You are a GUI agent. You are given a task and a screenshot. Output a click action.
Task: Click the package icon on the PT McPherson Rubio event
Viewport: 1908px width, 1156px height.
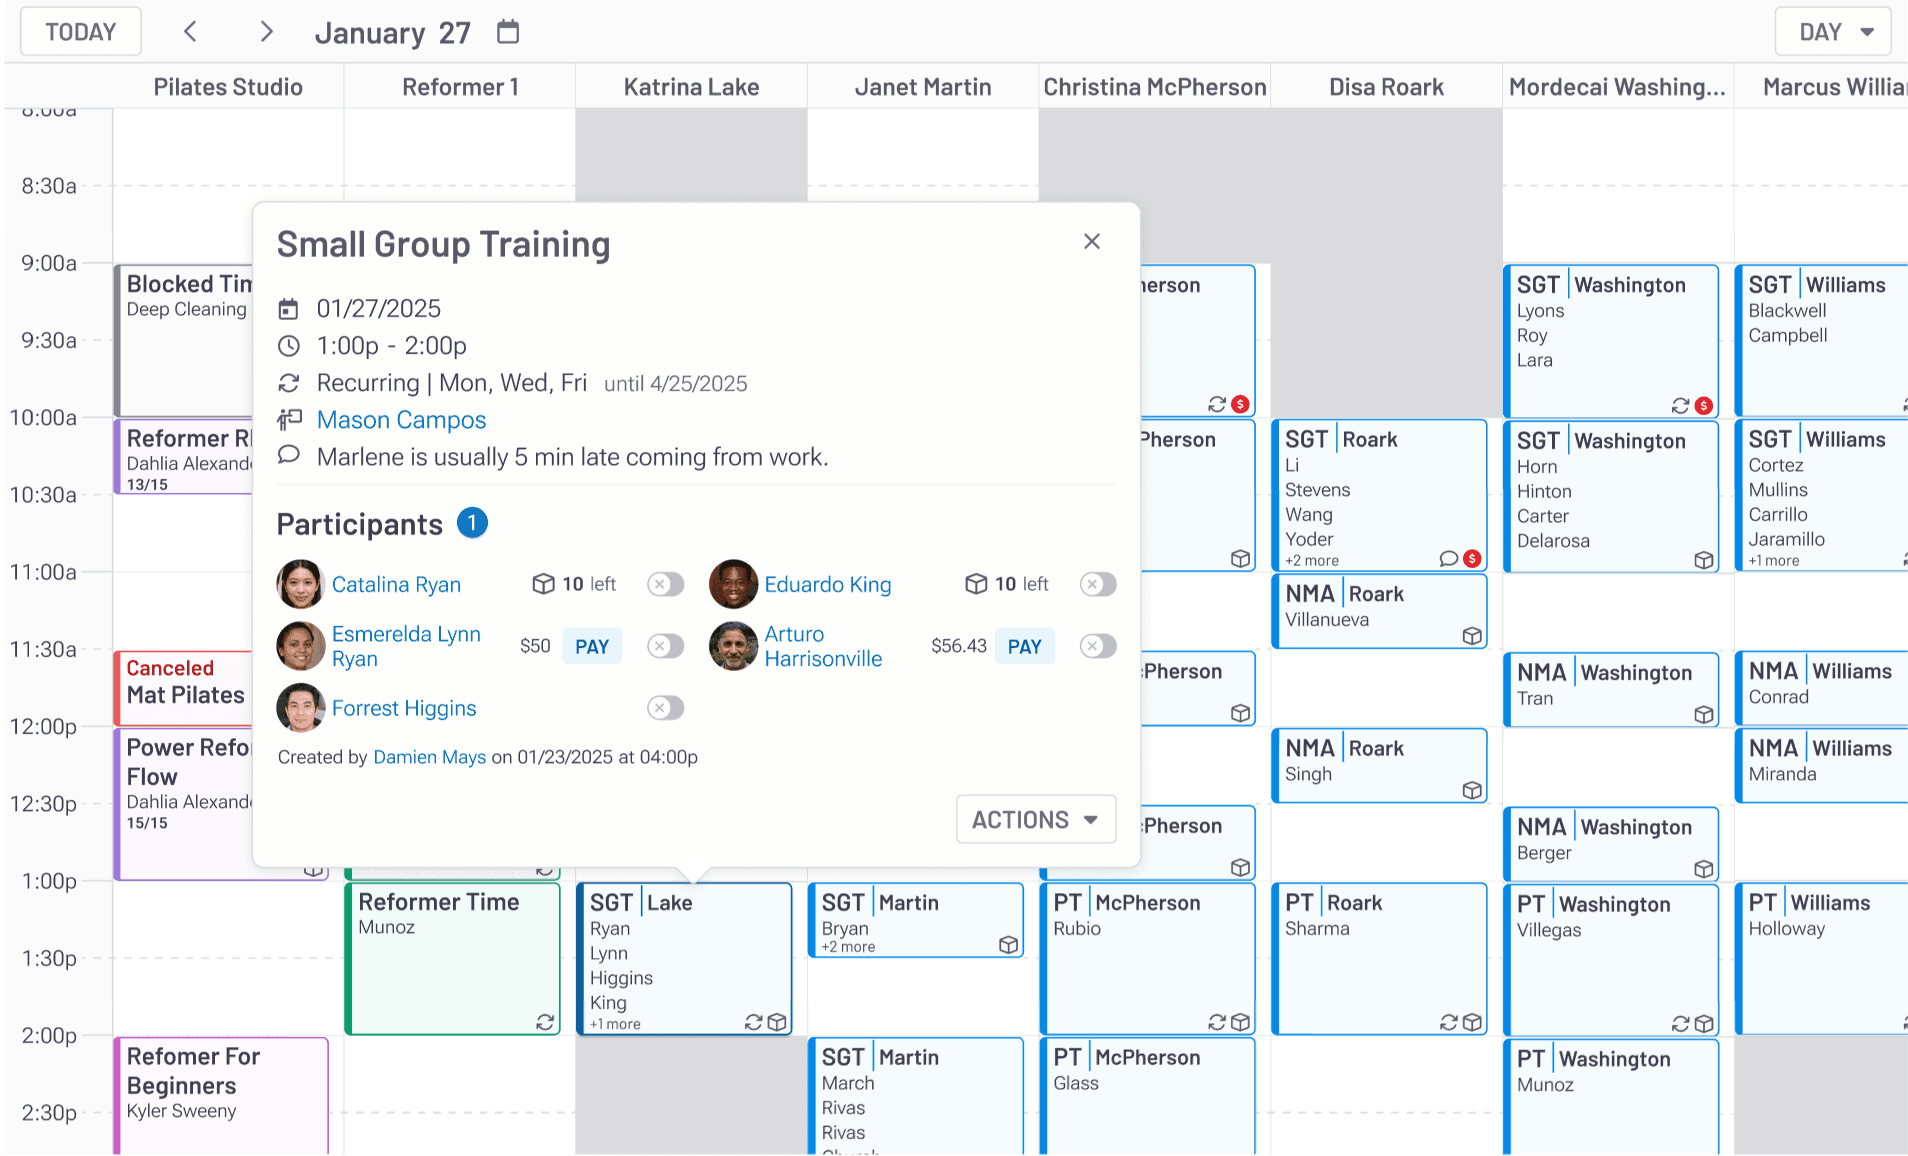[1240, 1022]
